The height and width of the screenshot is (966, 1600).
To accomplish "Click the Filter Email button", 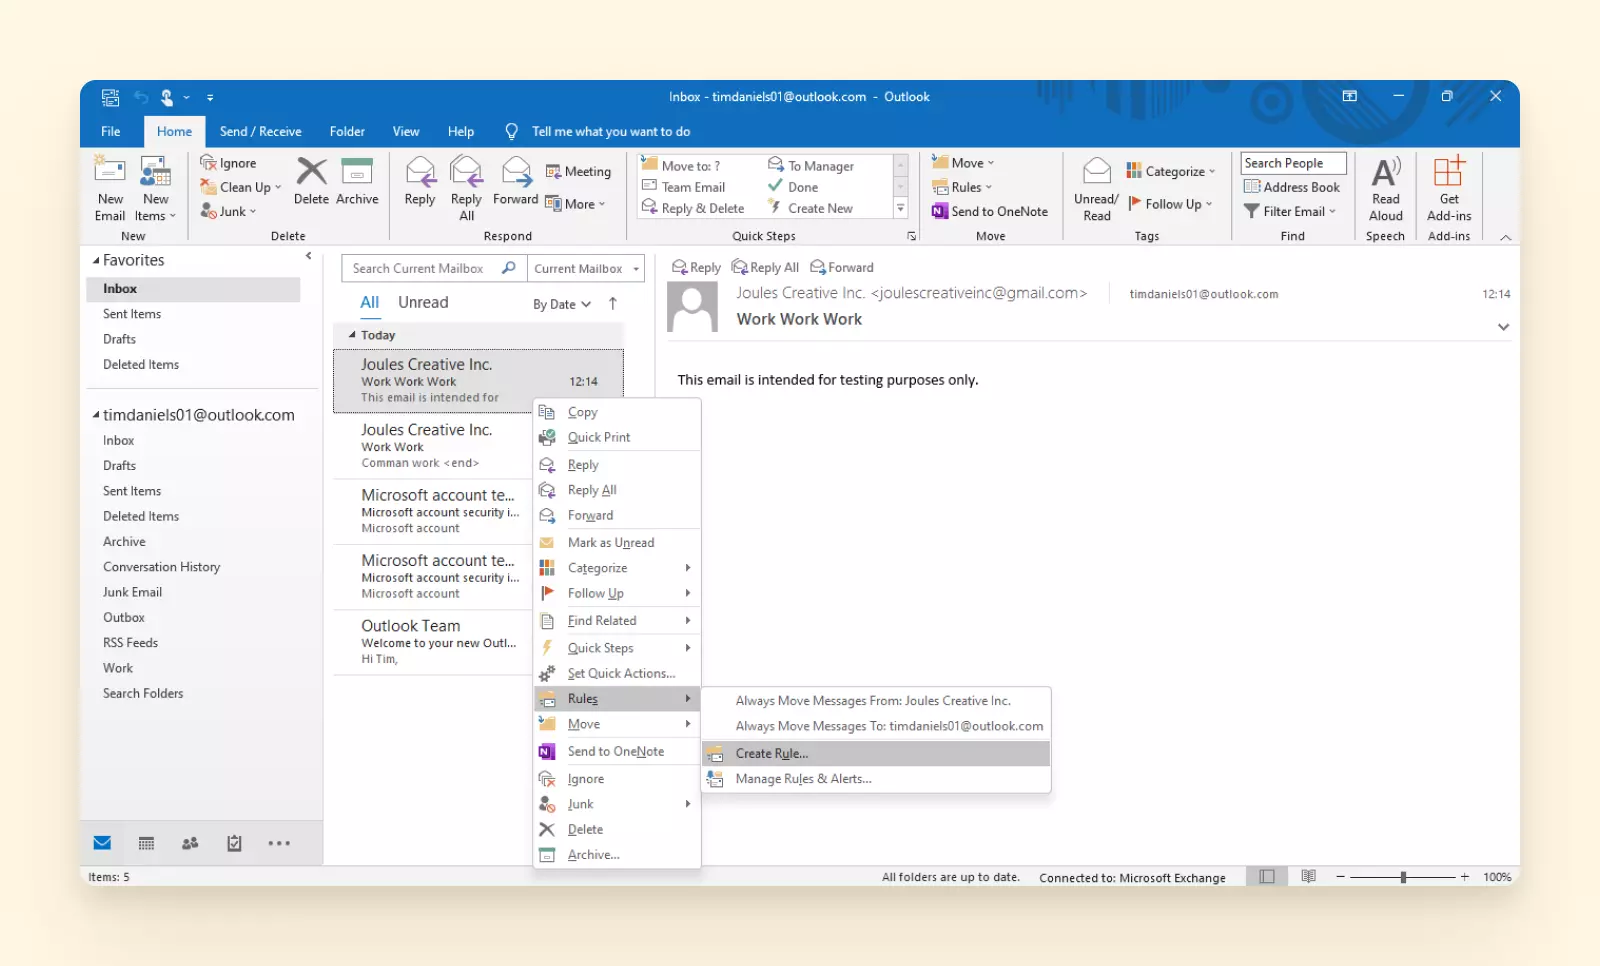I will [x=1290, y=211].
